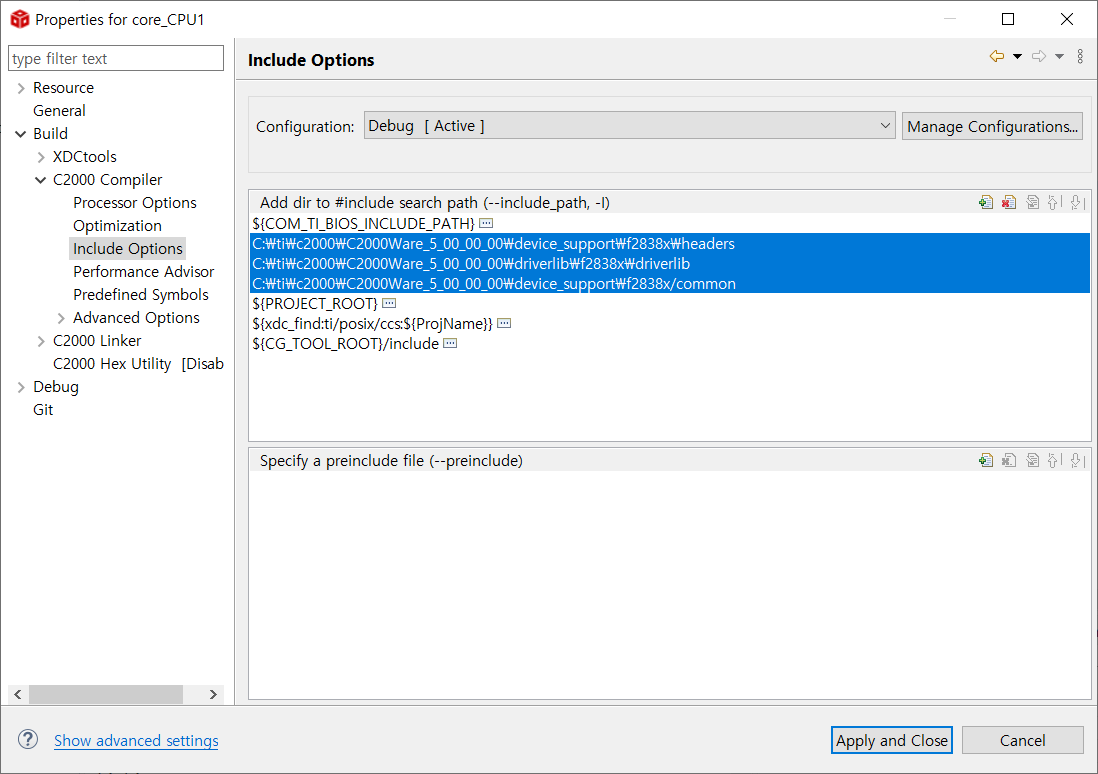
Task: Select C2000 Linker in the tree
Action: coord(97,341)
